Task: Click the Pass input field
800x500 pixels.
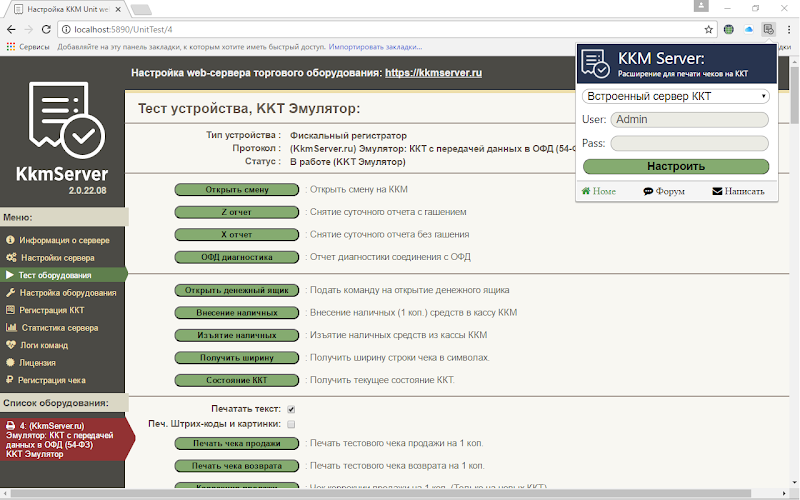Action: pyautogui.click(x=689, y=143)
